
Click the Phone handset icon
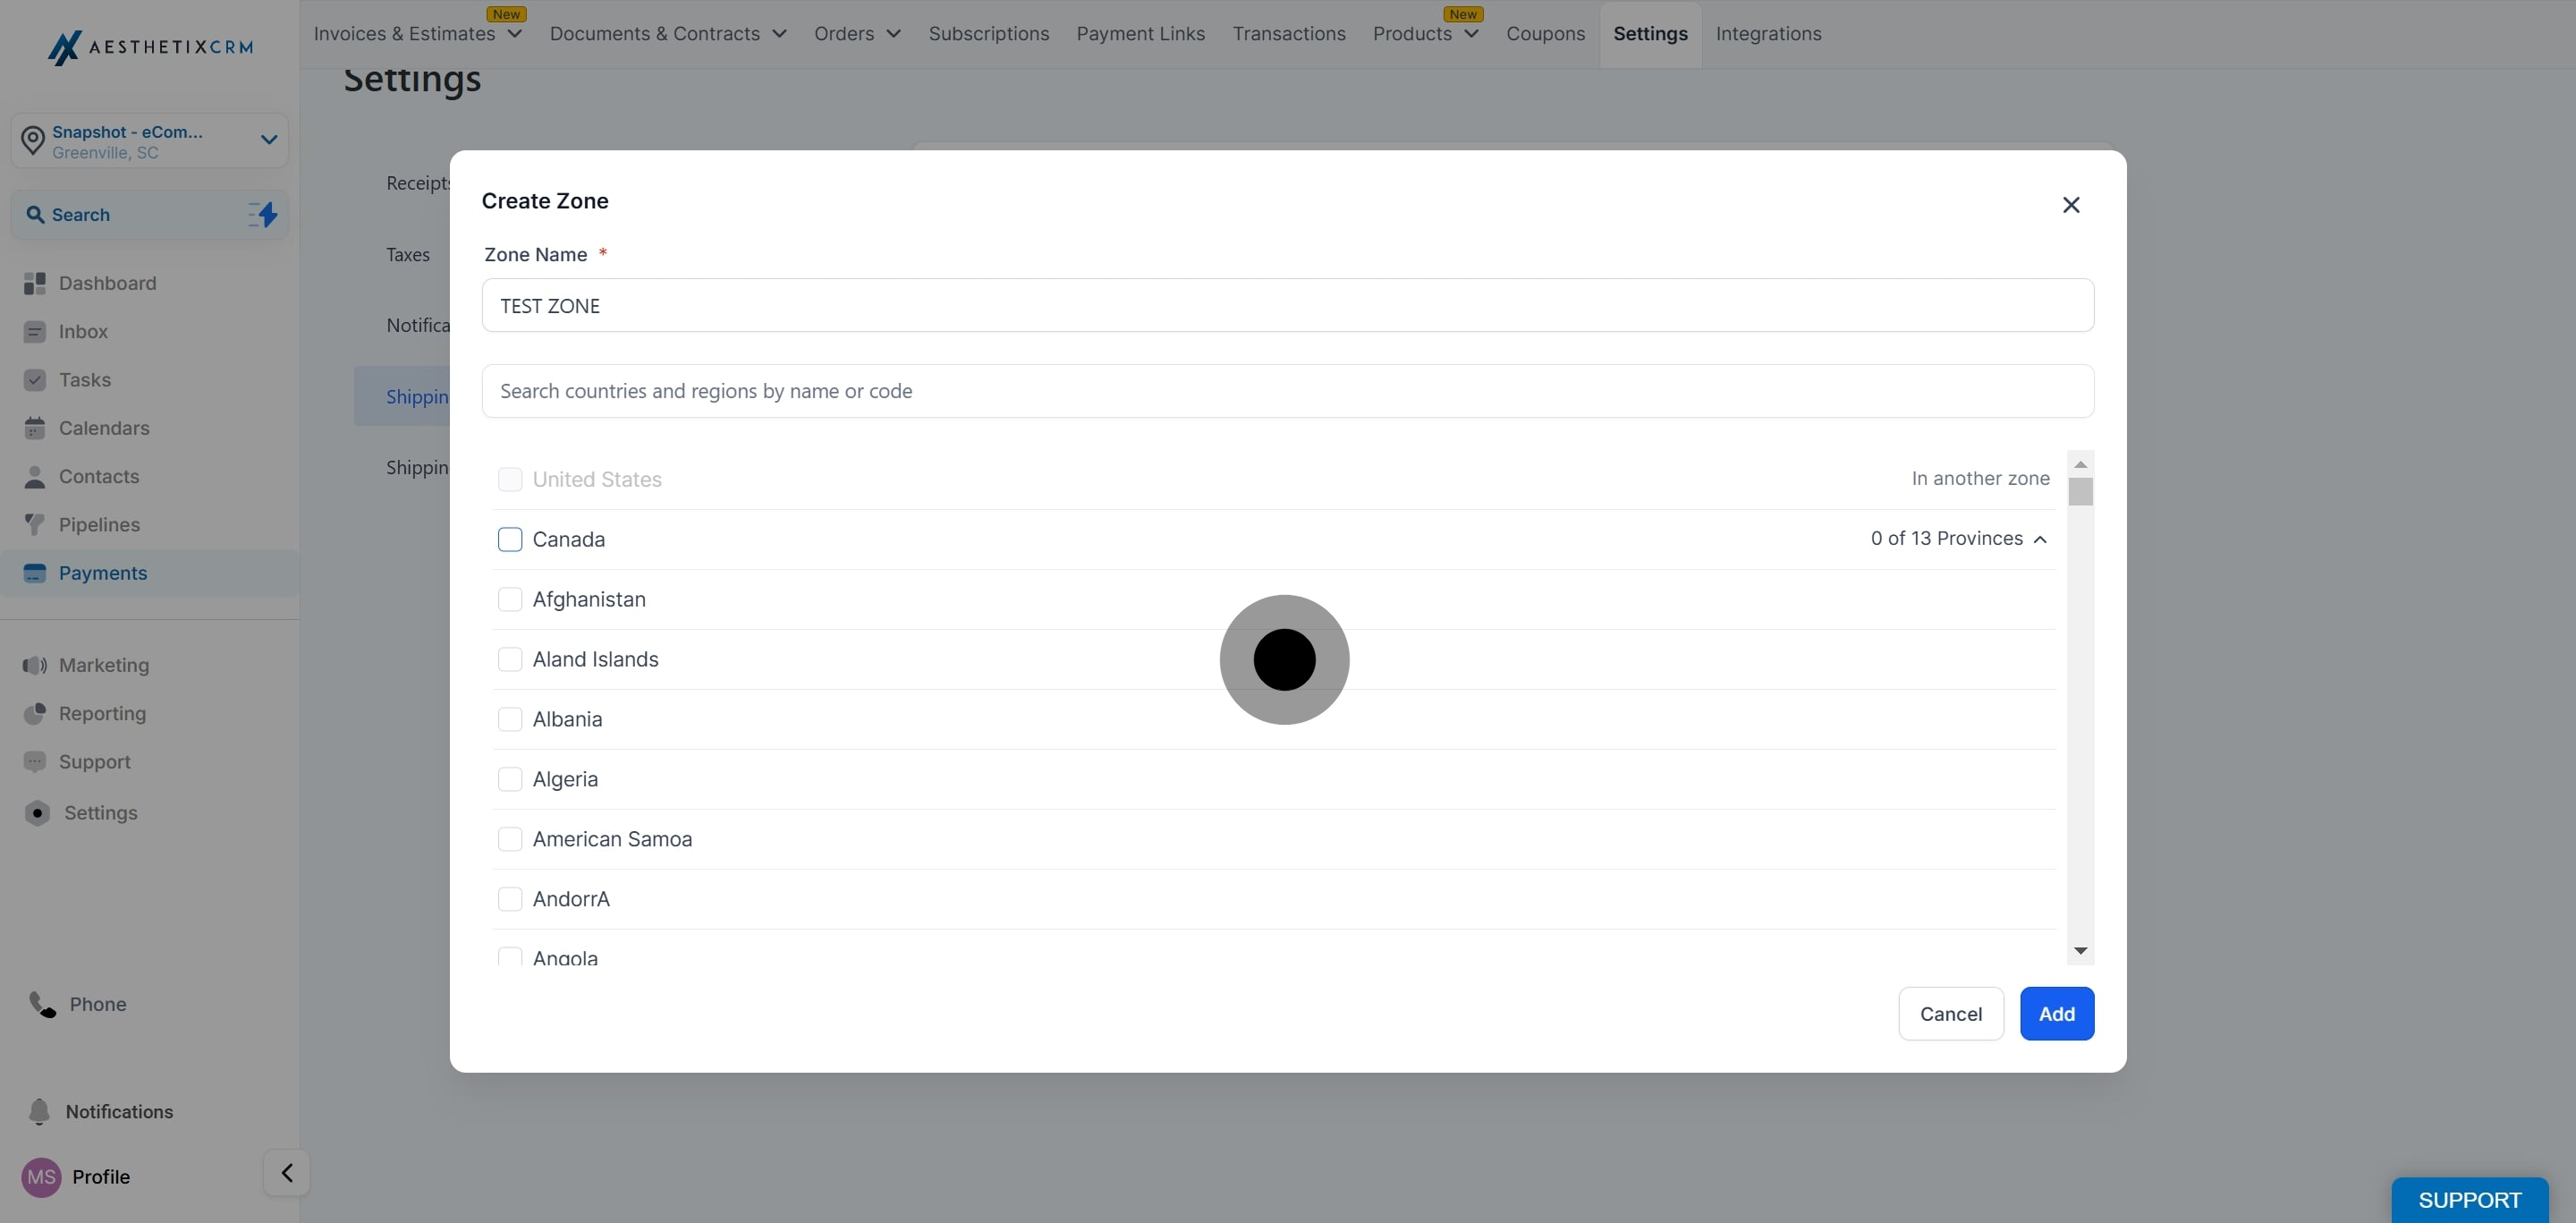click(x=43, y=1004)
